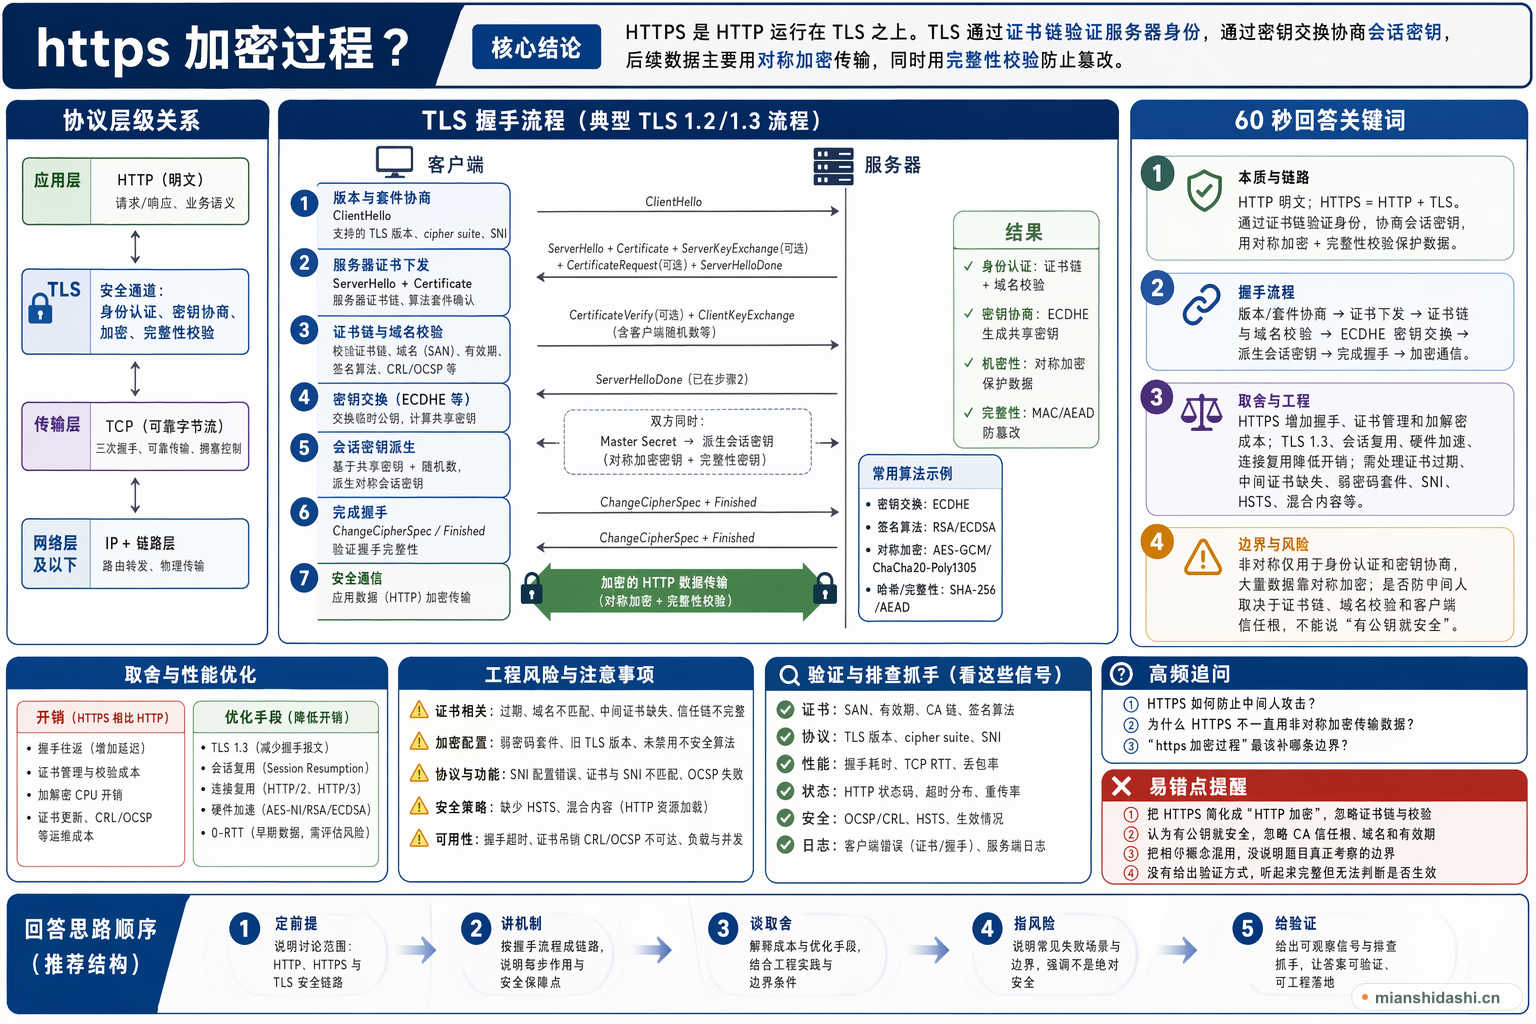Select the shield checkmark icon in 本质与链路 card
1536x1024 pixels.
(x=1204, y=190)
